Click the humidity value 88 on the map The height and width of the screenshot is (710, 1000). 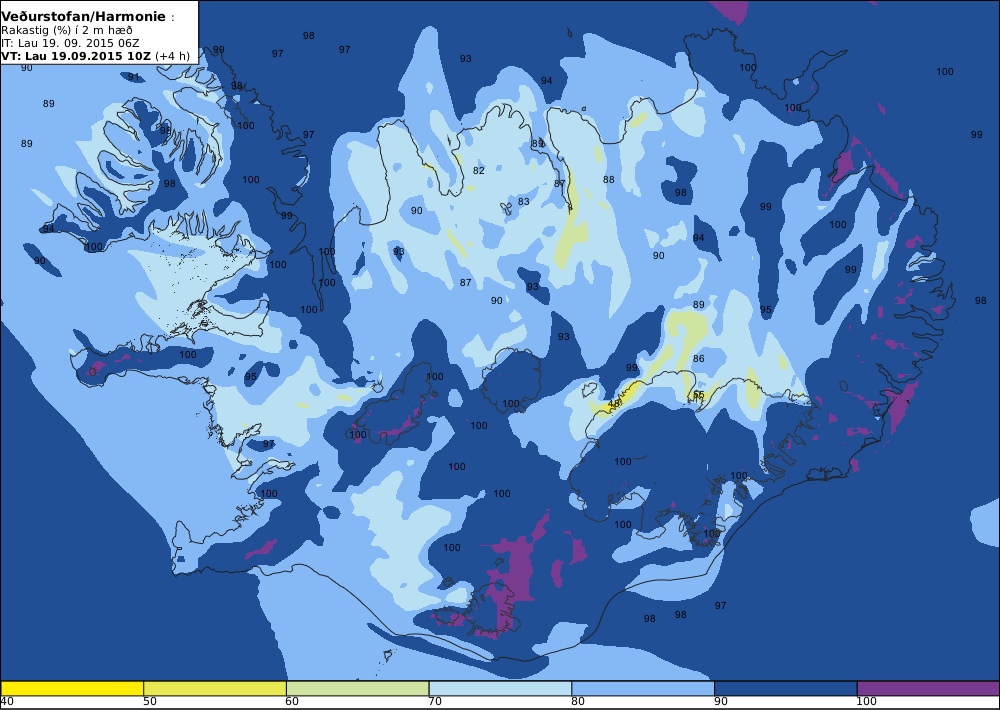tap(608, 180)
